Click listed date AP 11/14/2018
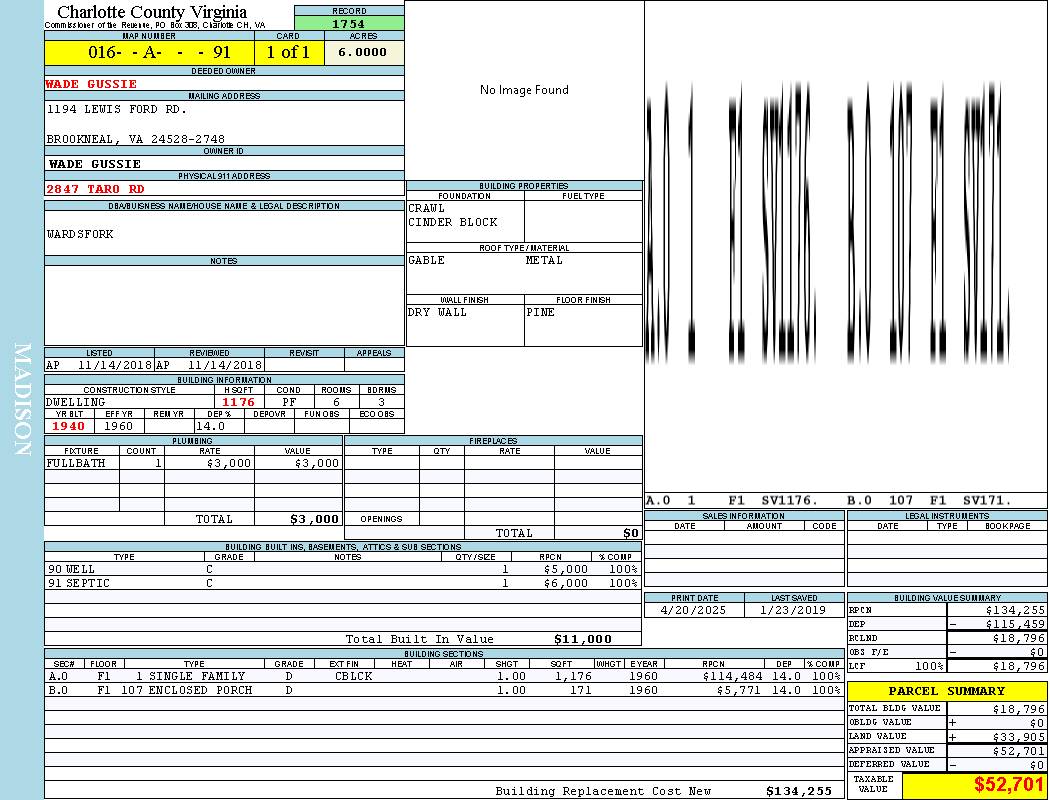1050x800 pixels. [x=99, y=365]
